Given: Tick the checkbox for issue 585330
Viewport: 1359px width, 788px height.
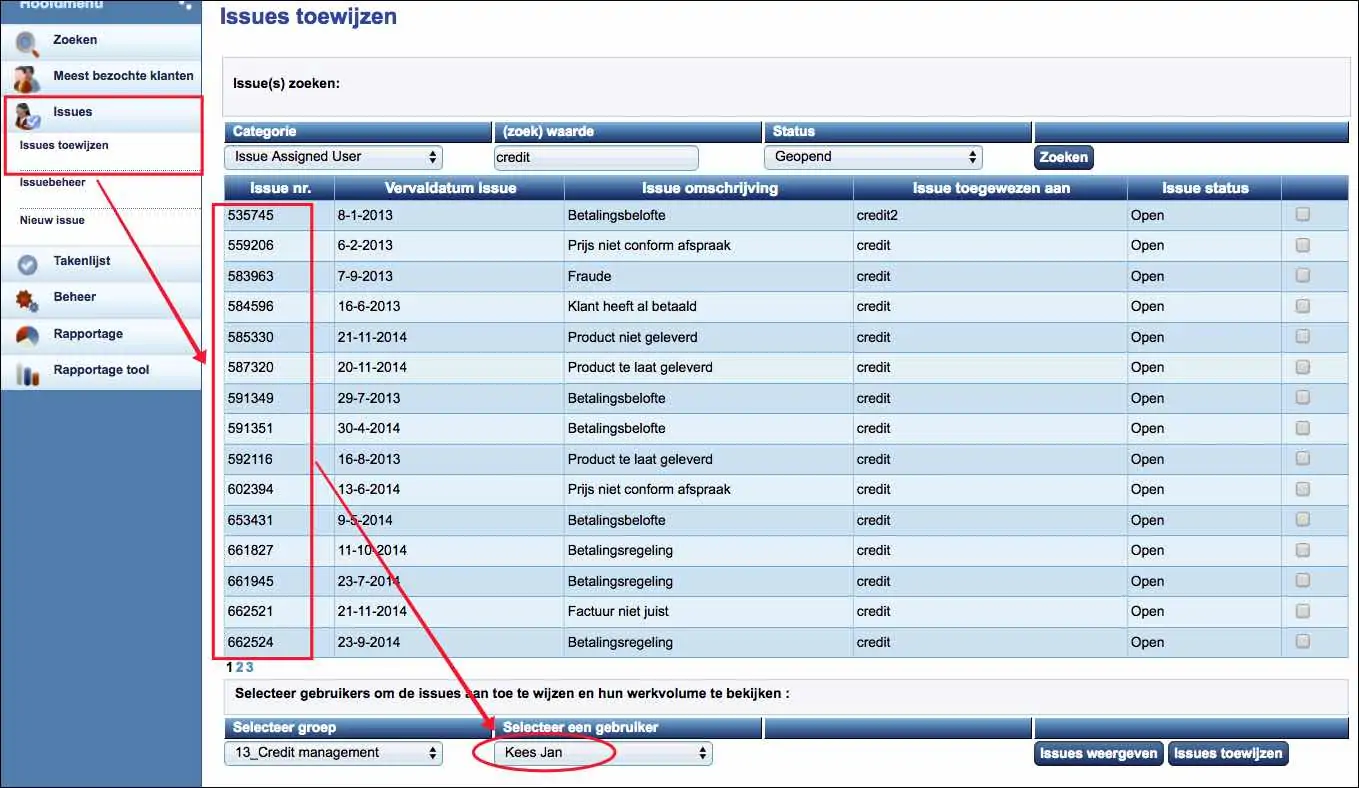Looking at the screenshot, I should pos(1302,336).
